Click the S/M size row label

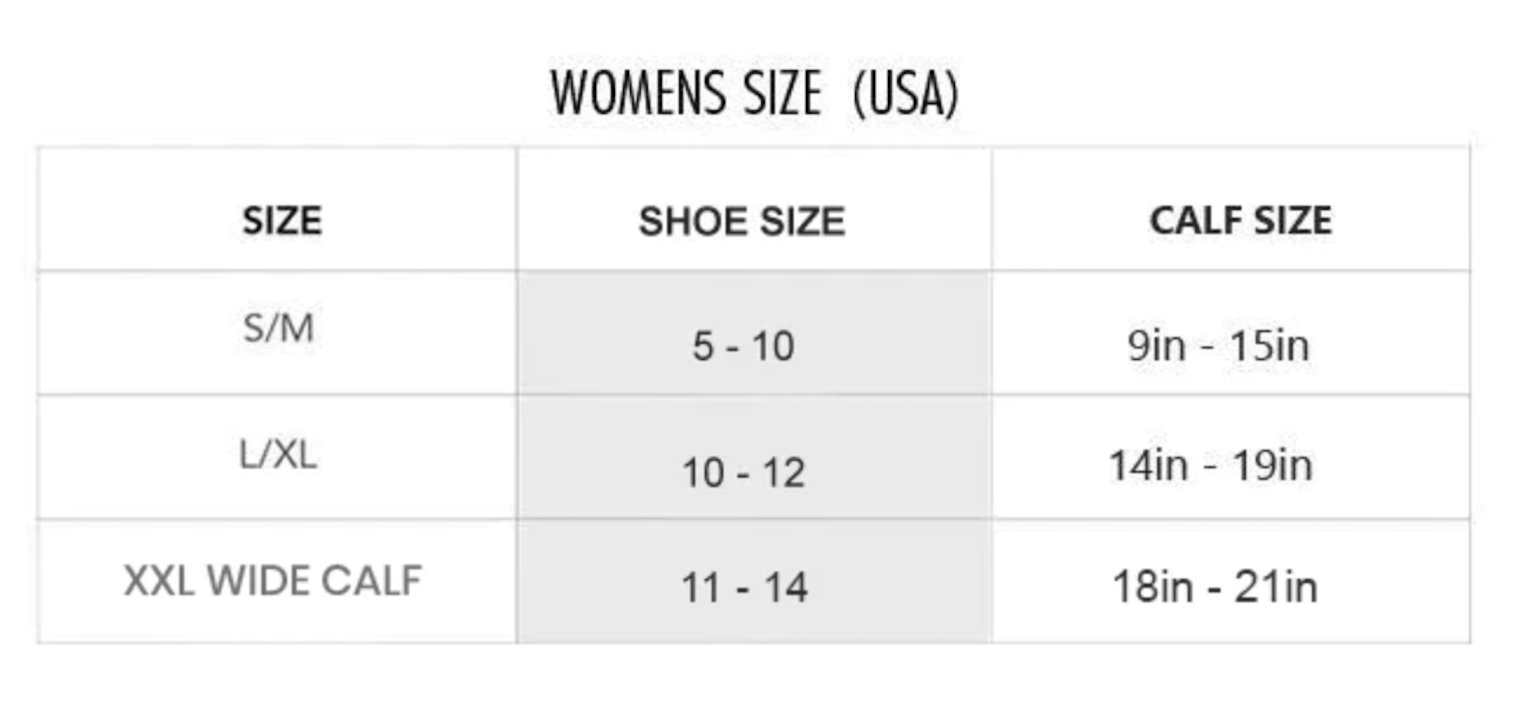(279, 328)
